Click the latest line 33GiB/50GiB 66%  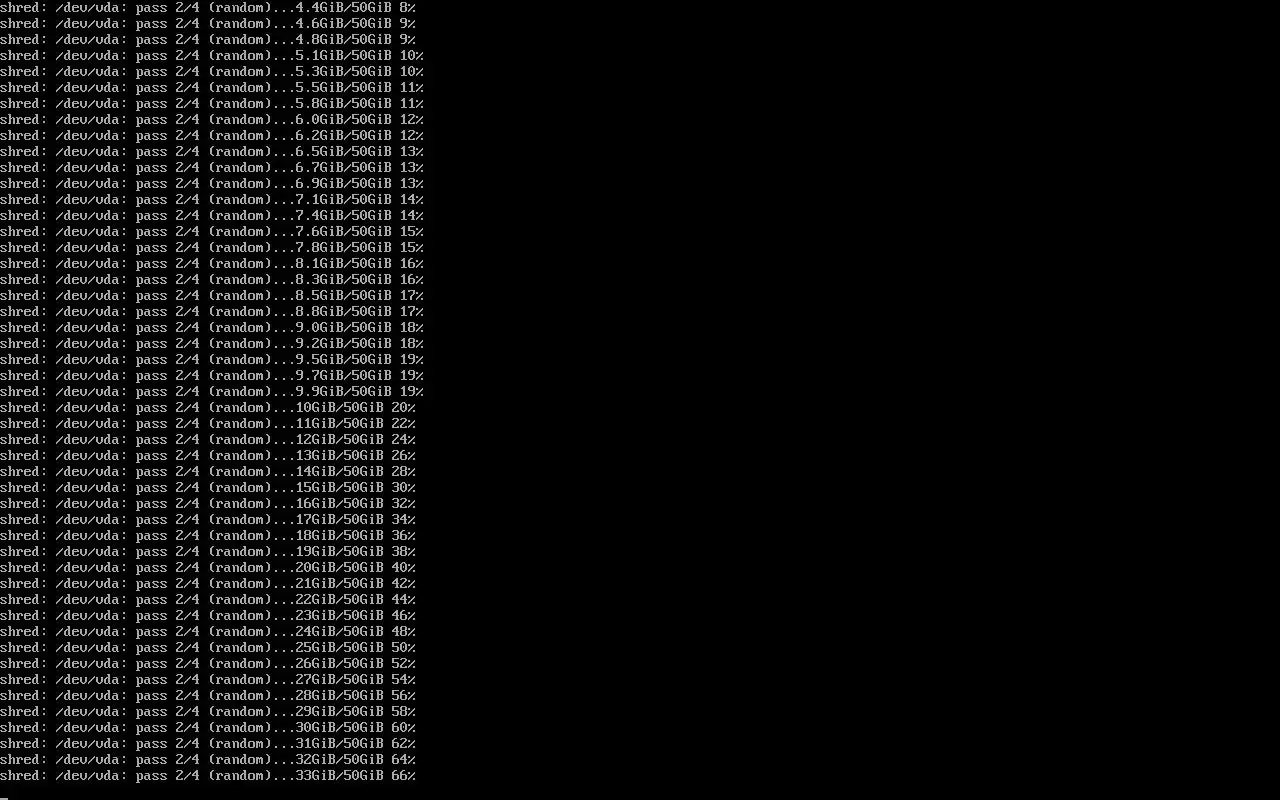click(208, 775)
